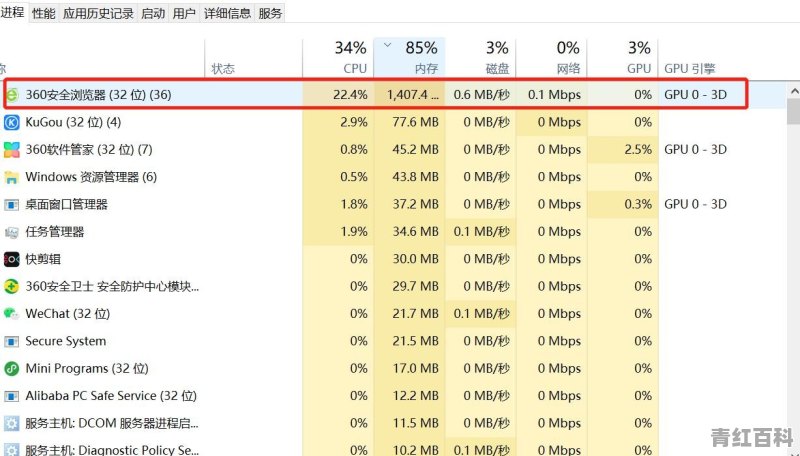Click the 1,407.4 memory value
This screenshot has width=800, height=456.
point(412,95)
